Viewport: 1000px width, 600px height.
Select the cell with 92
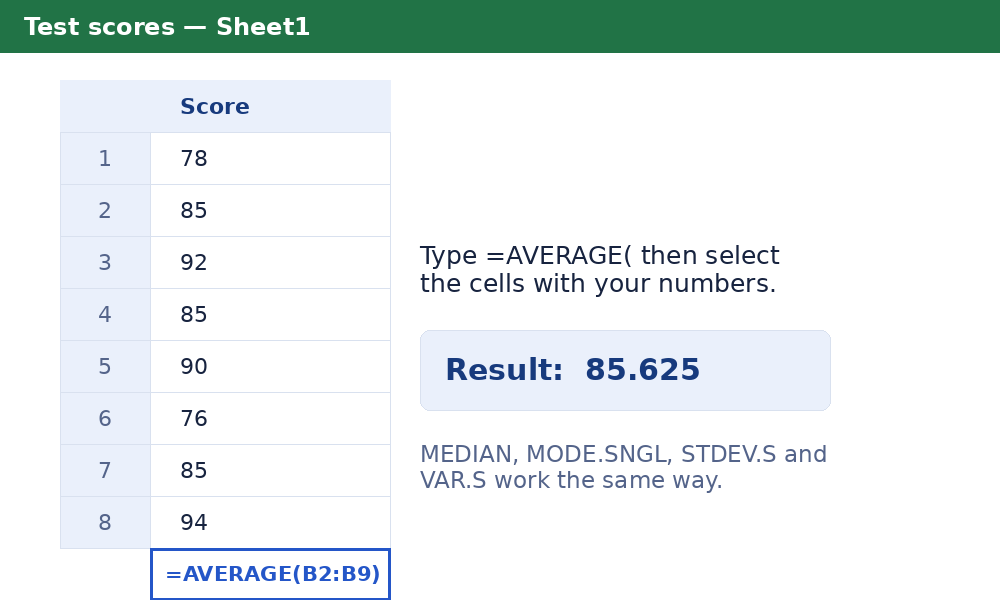pyautogui.click(x=270, y=263)
